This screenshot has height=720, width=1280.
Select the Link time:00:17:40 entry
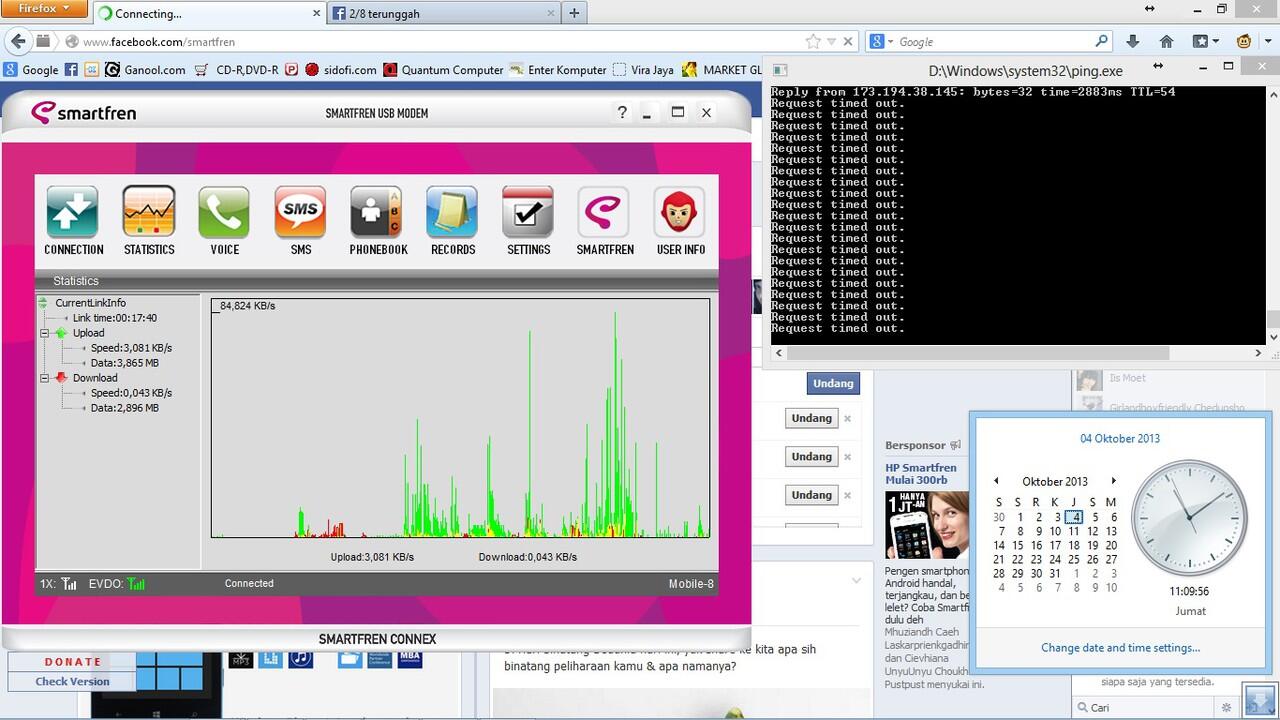114,318
